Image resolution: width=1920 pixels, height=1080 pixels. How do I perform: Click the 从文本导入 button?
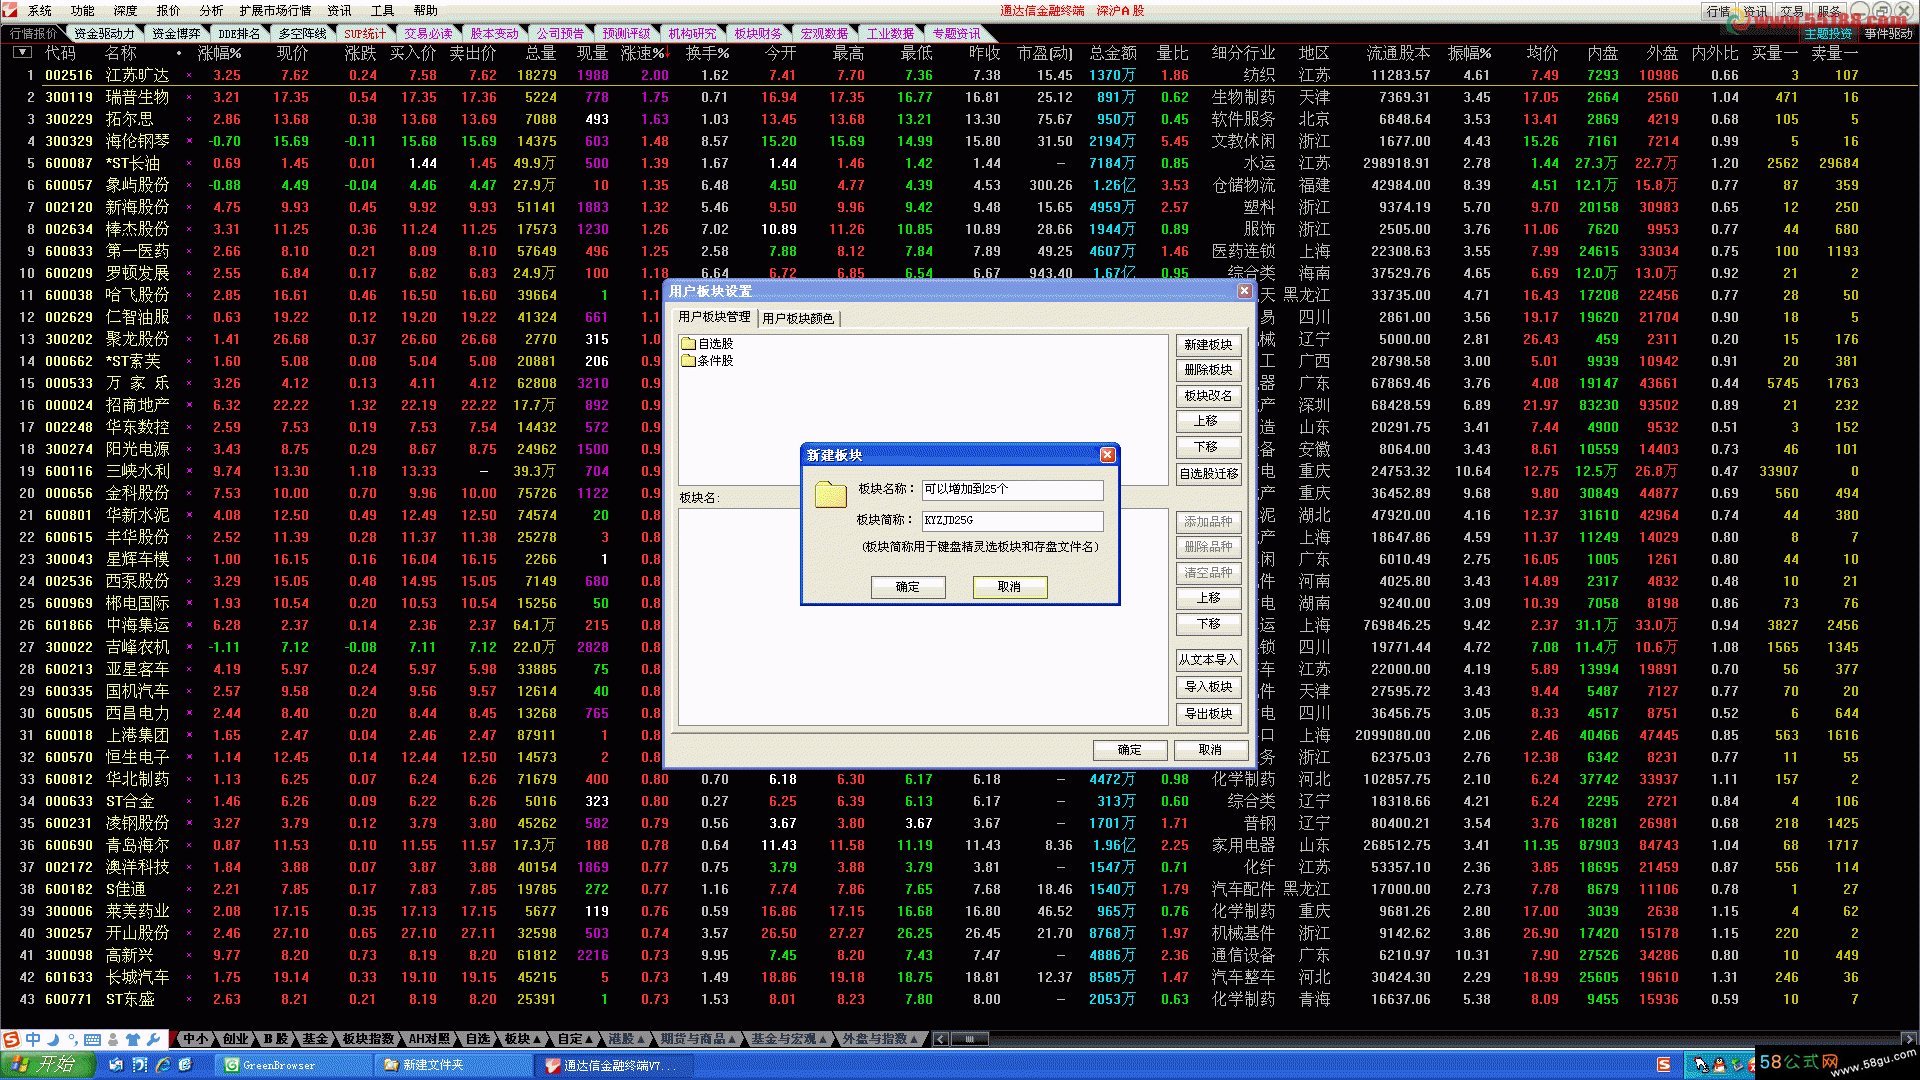click(x=1208, y=660)
